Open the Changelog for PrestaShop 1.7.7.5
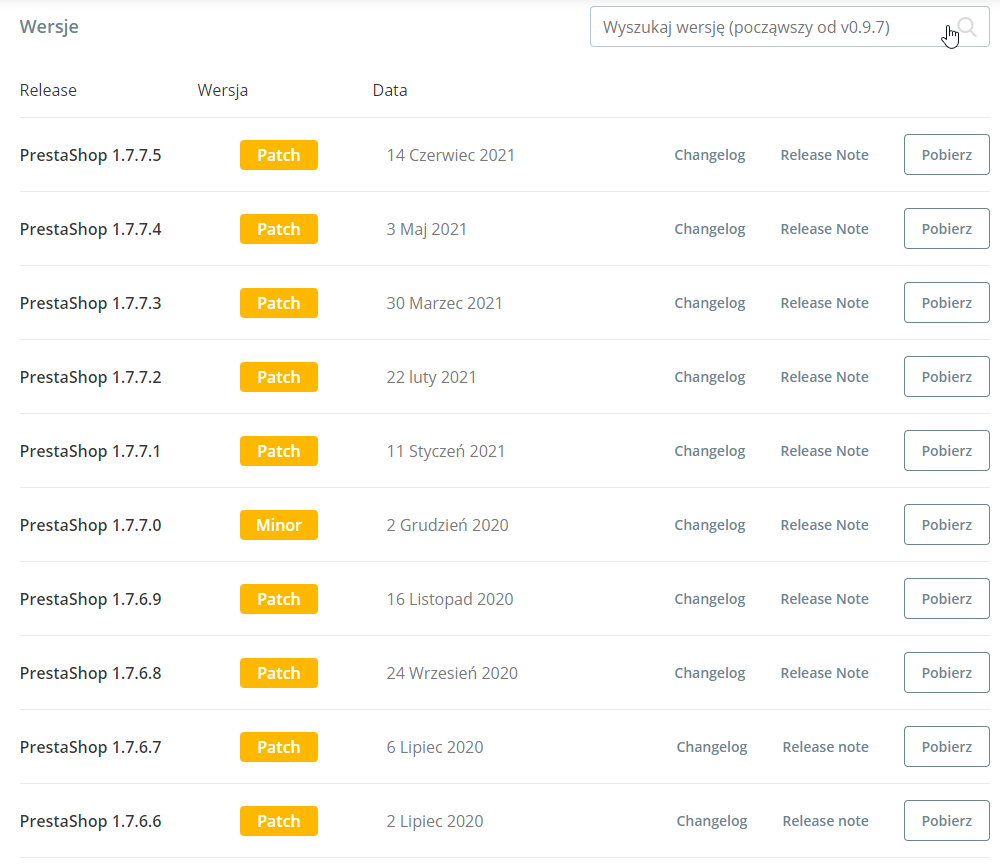Viewport: 1000px width, 868px height. click(709, 155)
